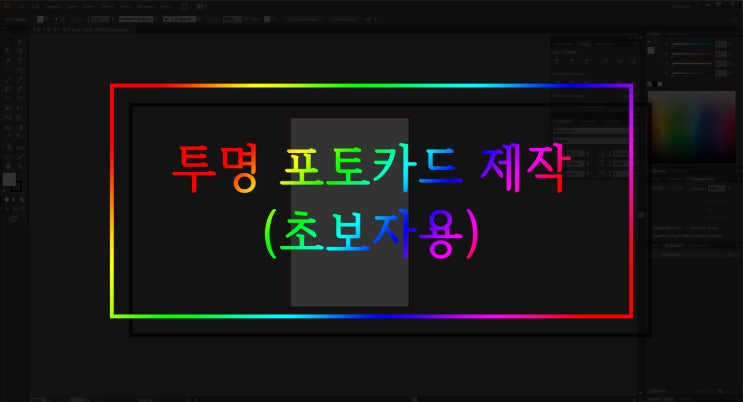Open the Type menu

(71, 7)
